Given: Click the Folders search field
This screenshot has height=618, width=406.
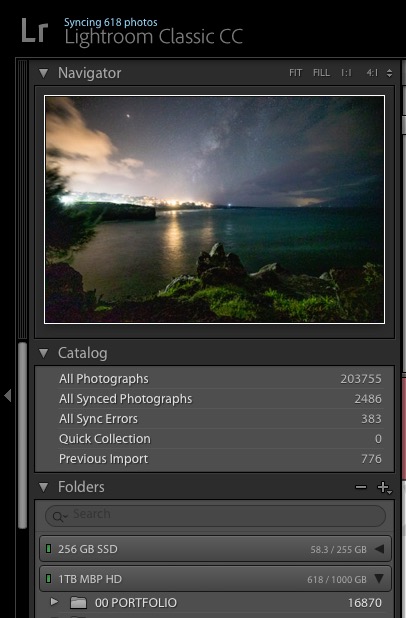Looking at the screenshot, I should [x=215, y=516].
